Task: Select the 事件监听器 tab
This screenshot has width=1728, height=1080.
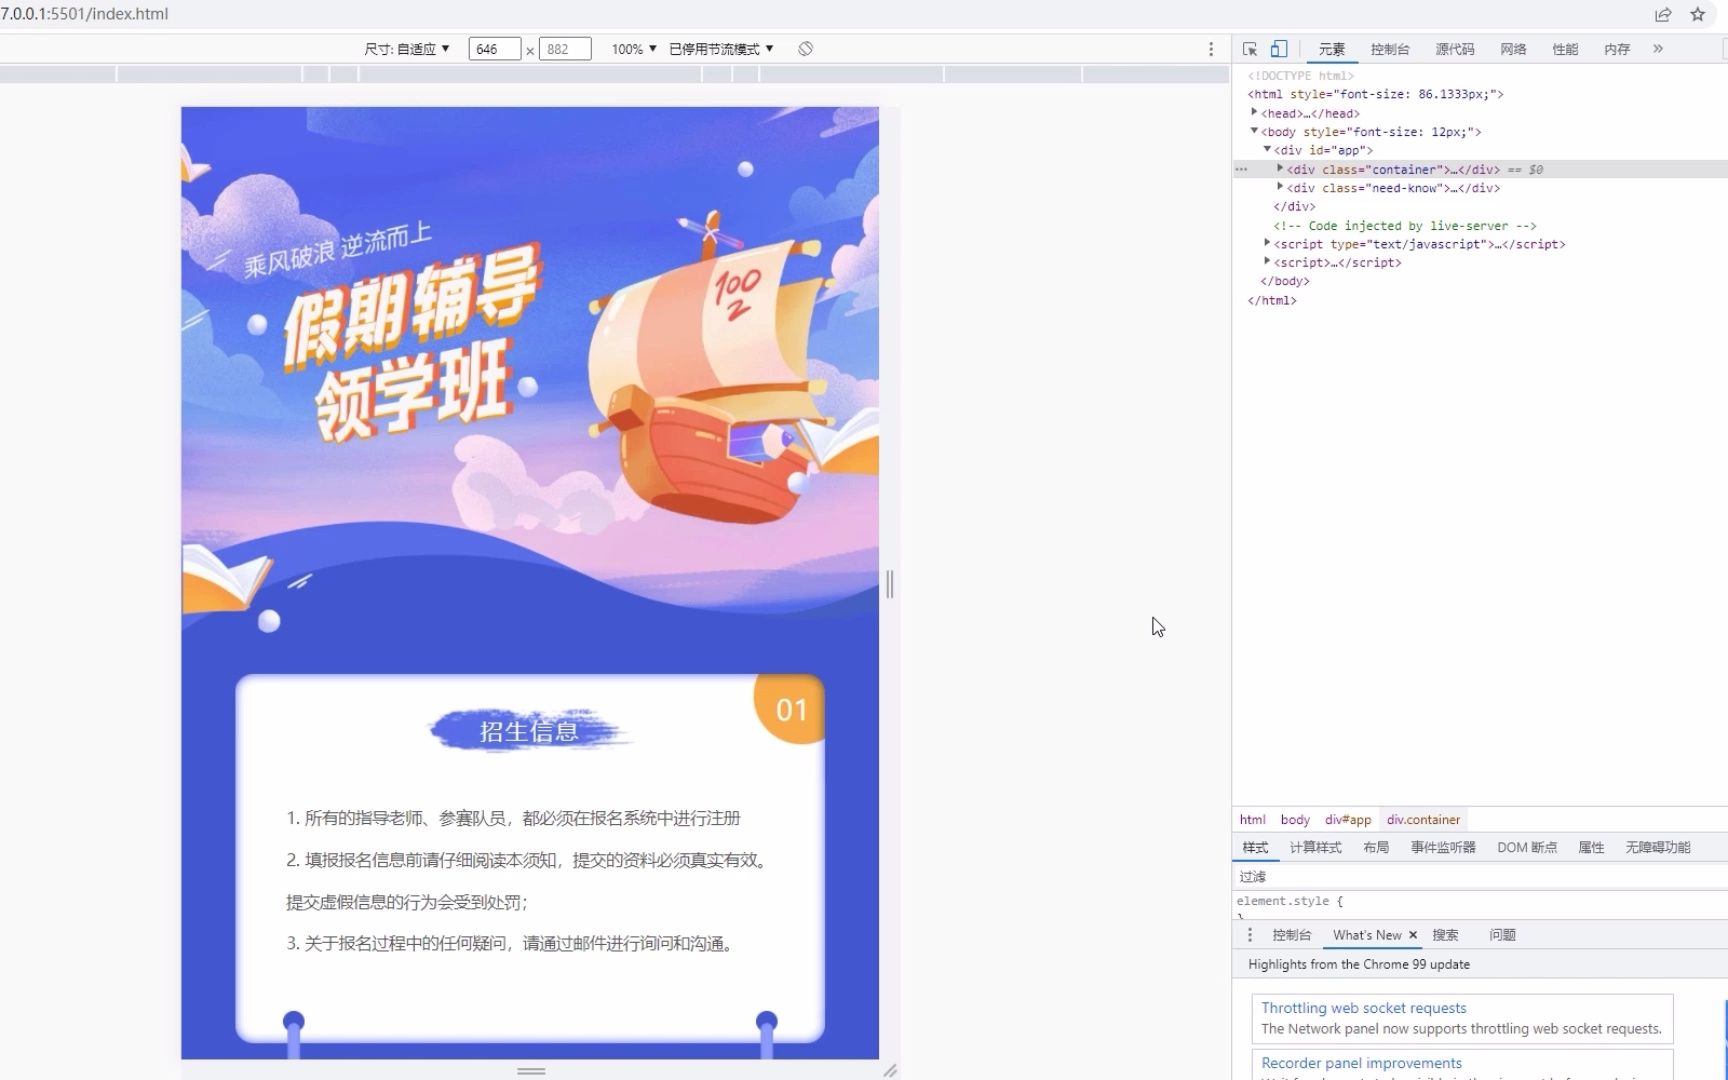Action: [x=1443, y=848]
